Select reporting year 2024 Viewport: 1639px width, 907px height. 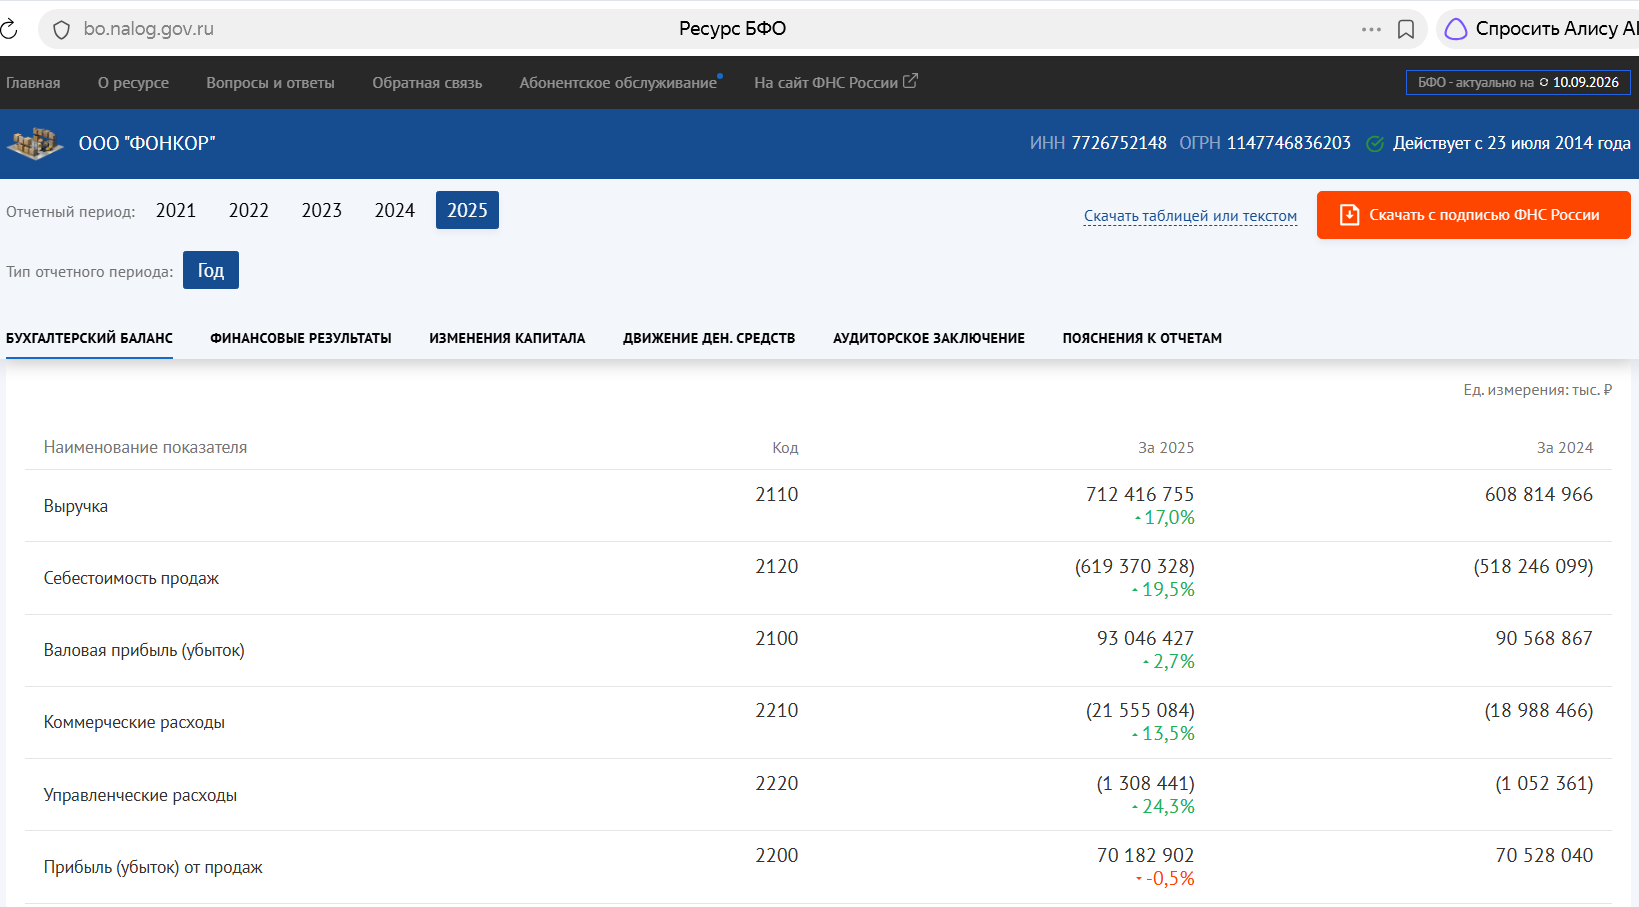(x=395, y=210)
